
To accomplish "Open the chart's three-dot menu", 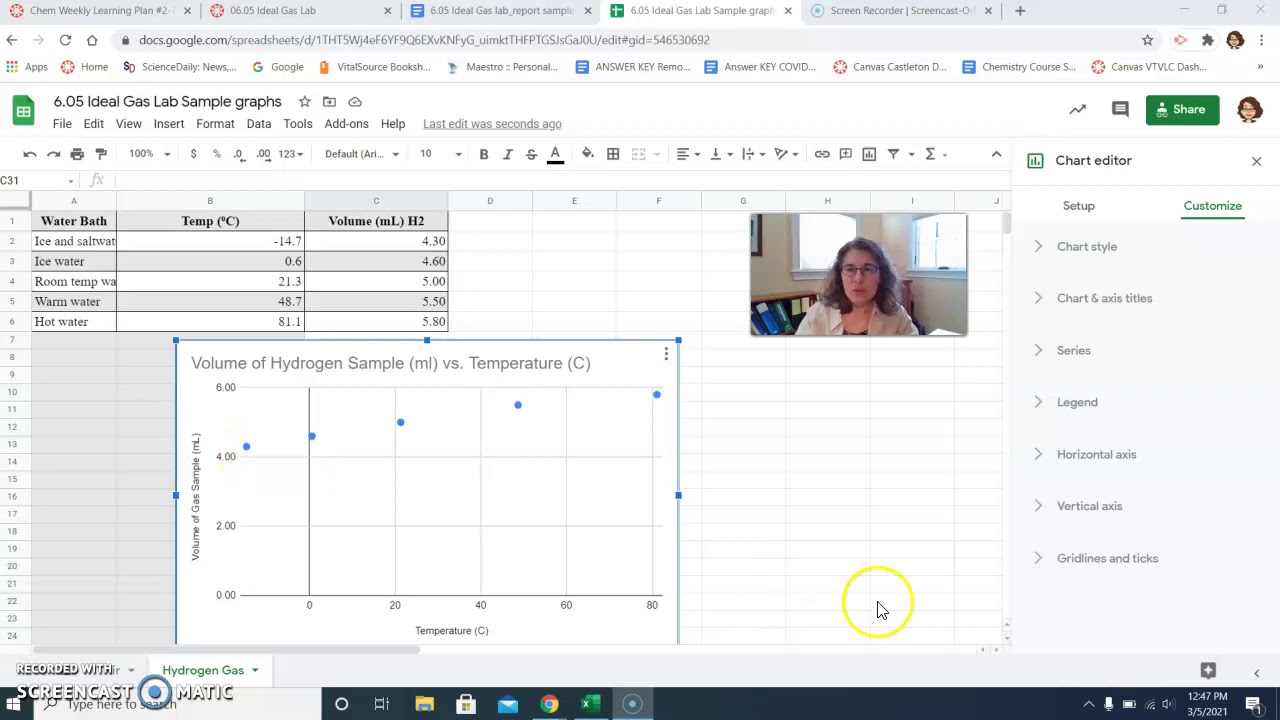I will [666, 354].
